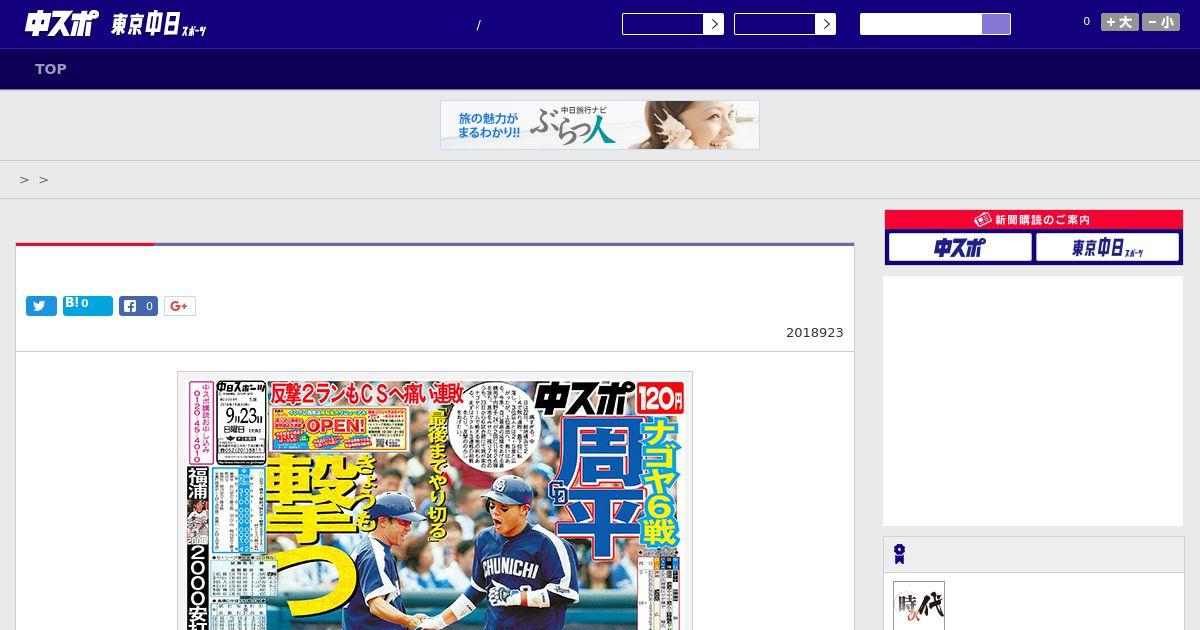Viewport: 1200px width, 630px height.
Task: Click the second dropdown arrow button
Action: (x=825, y=24)
